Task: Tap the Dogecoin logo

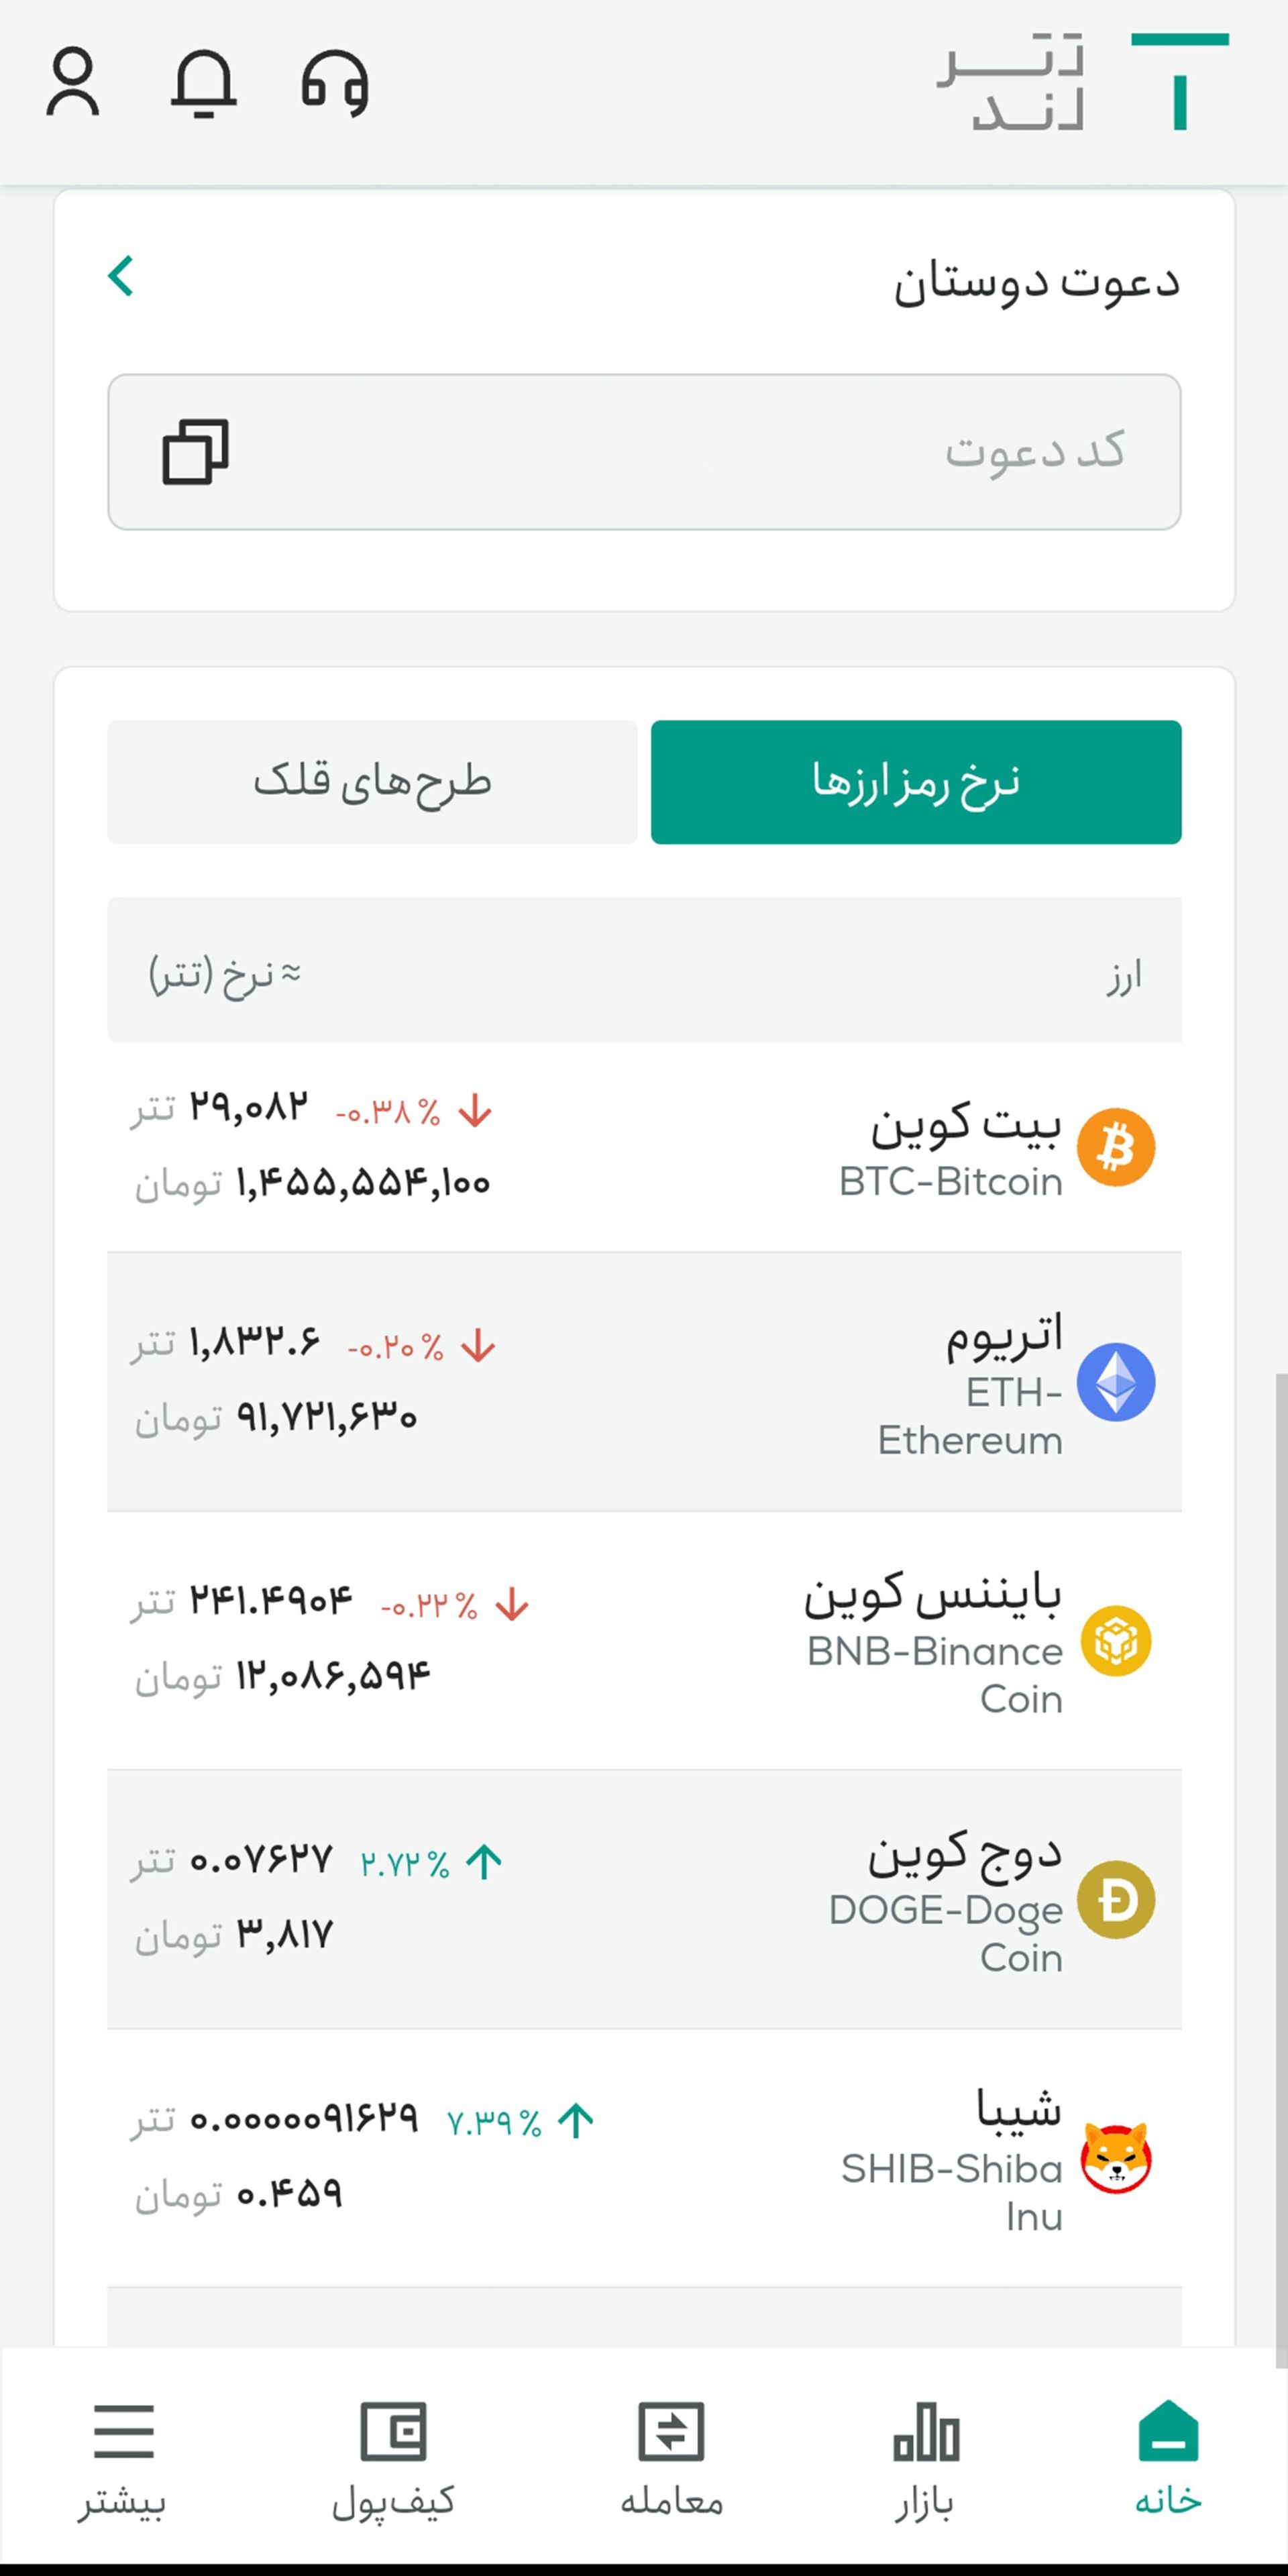Action: (1116, 1899)
